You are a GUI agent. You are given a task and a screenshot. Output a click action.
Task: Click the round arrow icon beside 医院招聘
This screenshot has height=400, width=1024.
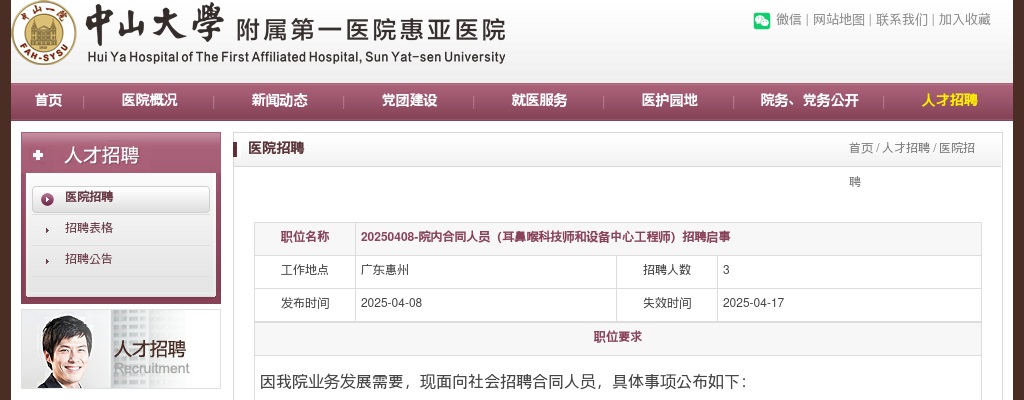(x=47, y=199)
